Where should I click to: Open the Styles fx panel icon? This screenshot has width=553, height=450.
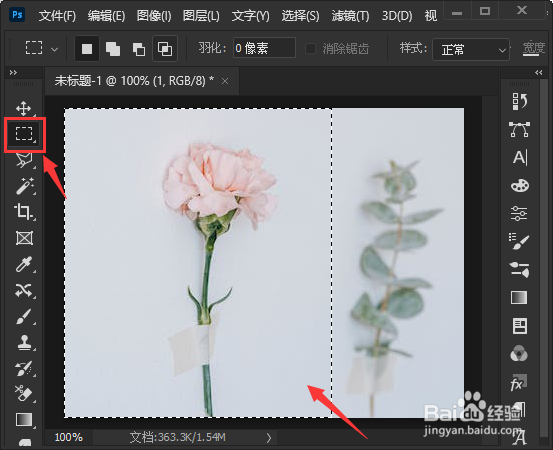click(518, 383)
